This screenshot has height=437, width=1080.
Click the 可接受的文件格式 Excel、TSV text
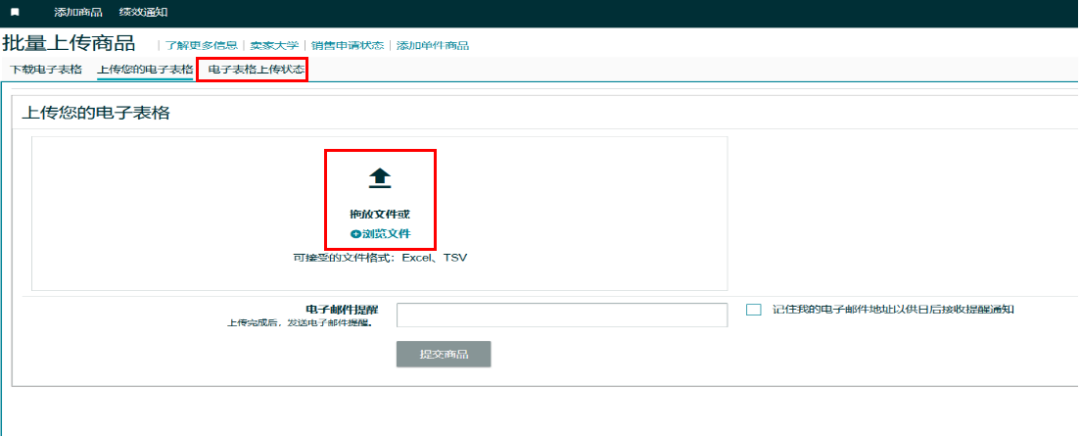click(380, 258)
